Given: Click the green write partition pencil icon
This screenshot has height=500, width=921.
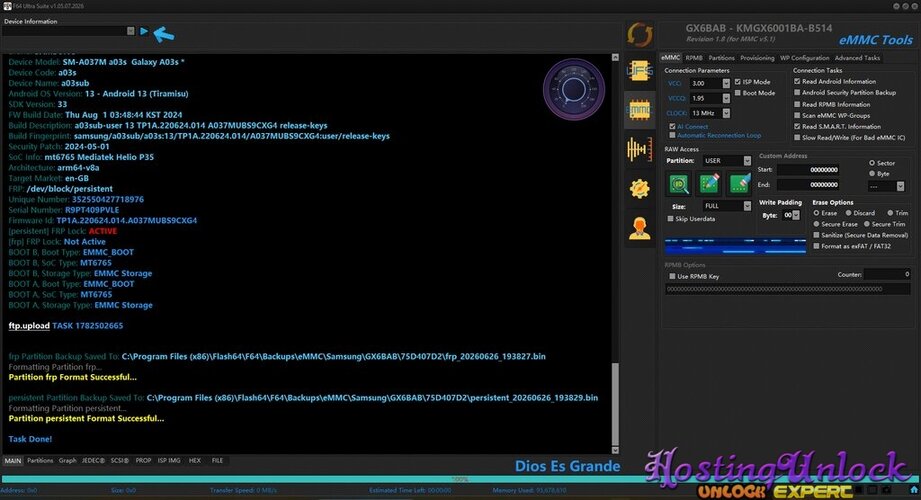Looking at the screenshot, I should pyautogui.click(x=709, y=184).
